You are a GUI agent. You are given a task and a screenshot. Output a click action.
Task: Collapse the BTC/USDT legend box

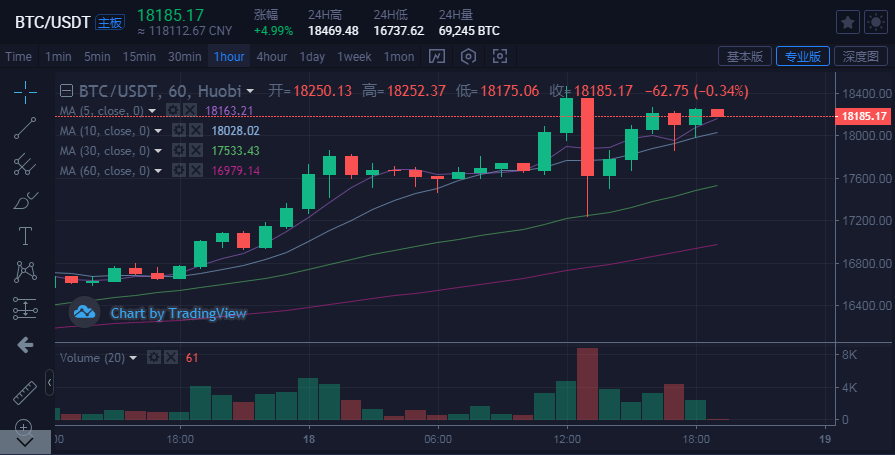coord(67,91)
